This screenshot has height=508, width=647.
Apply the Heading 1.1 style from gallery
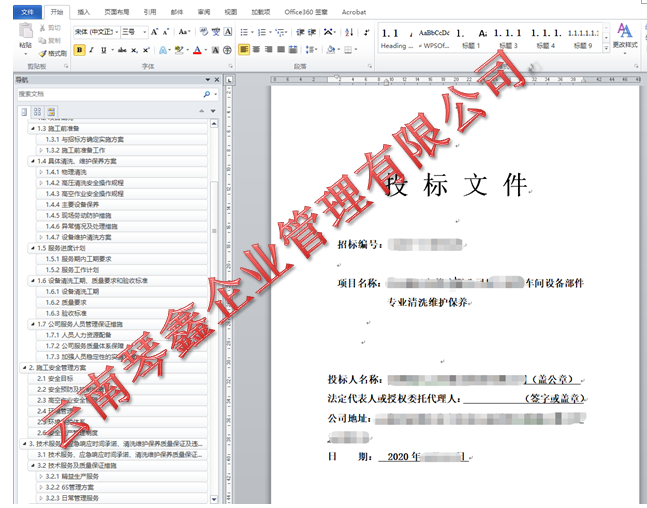point(396,38)
